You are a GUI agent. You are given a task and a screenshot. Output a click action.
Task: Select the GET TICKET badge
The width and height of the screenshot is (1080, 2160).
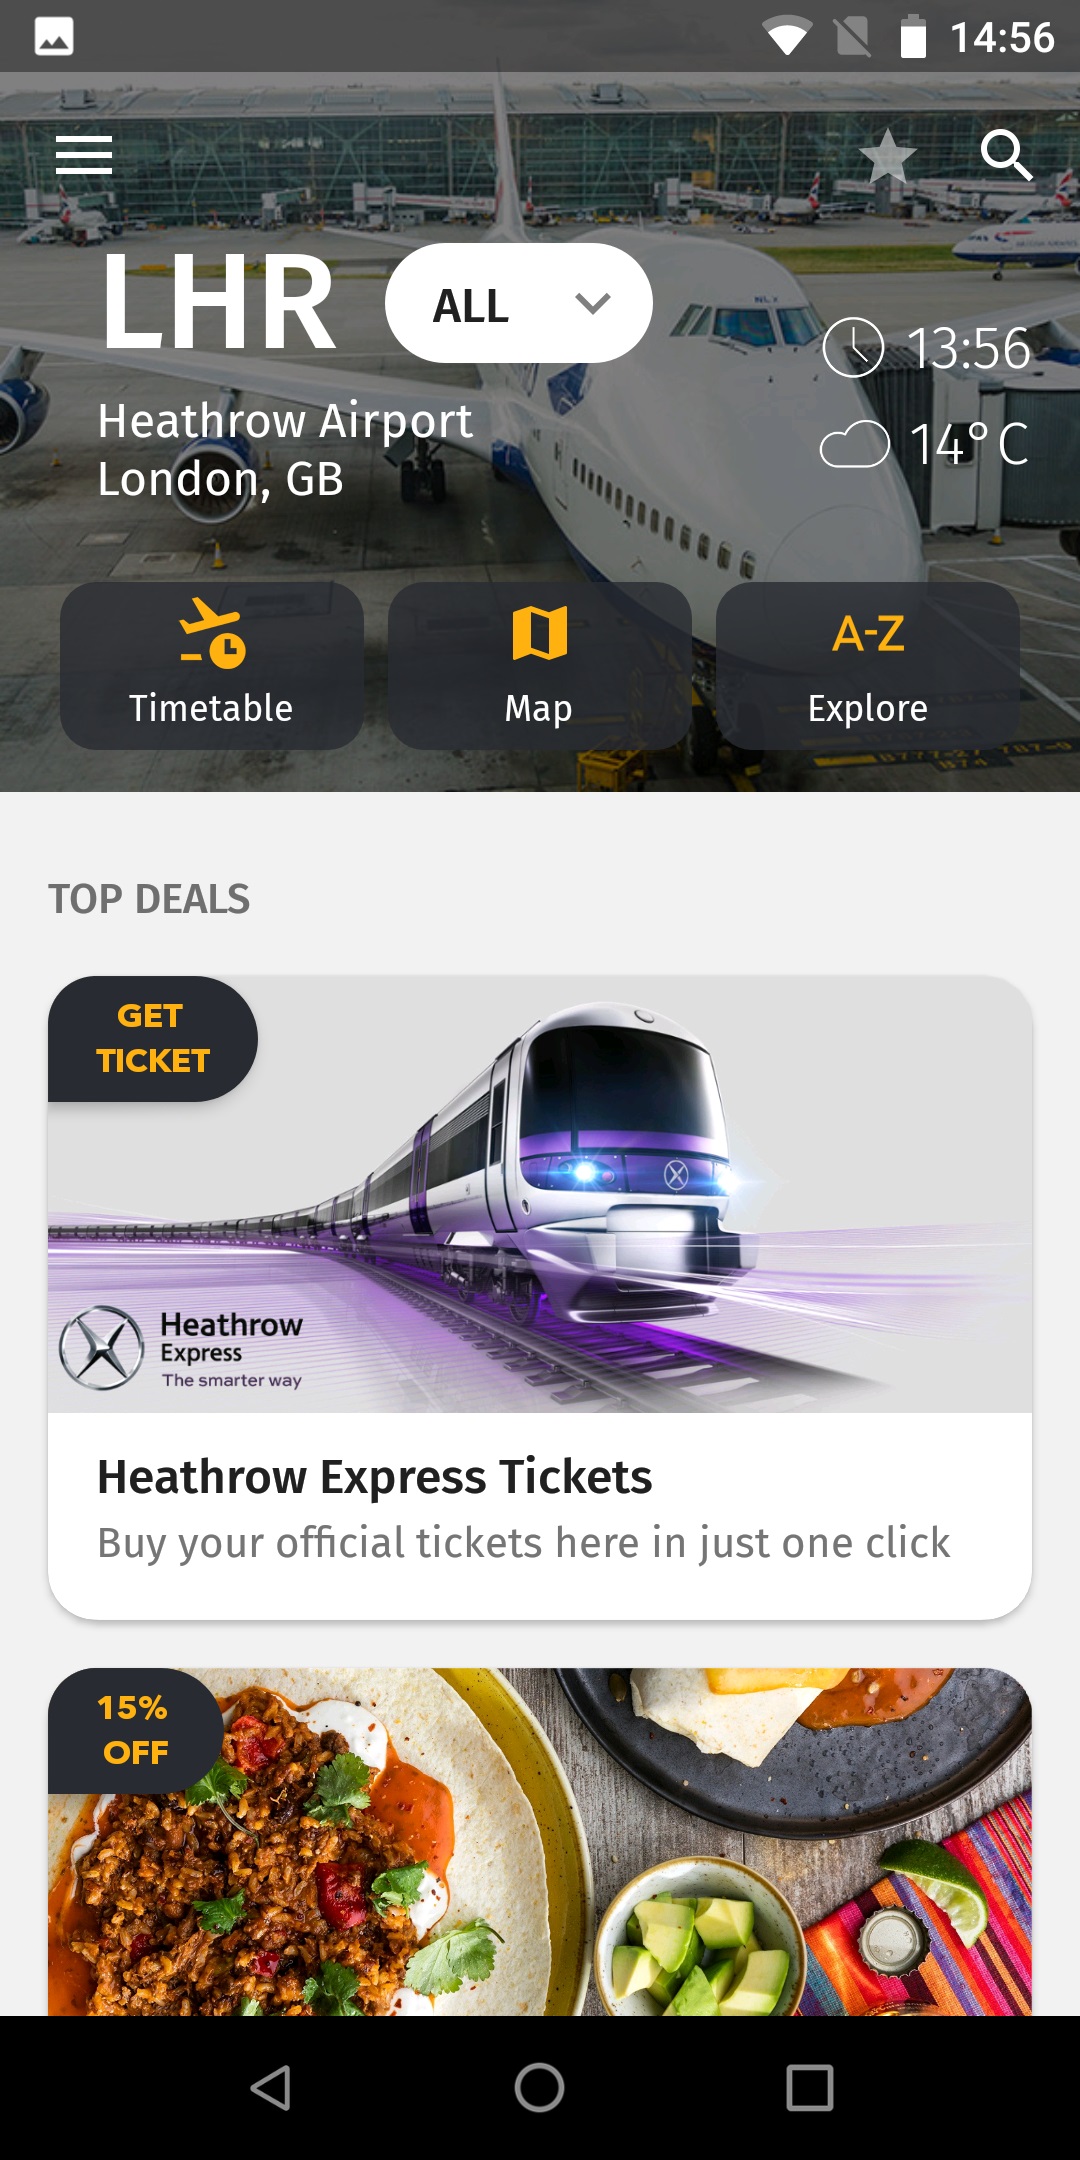153,1039
